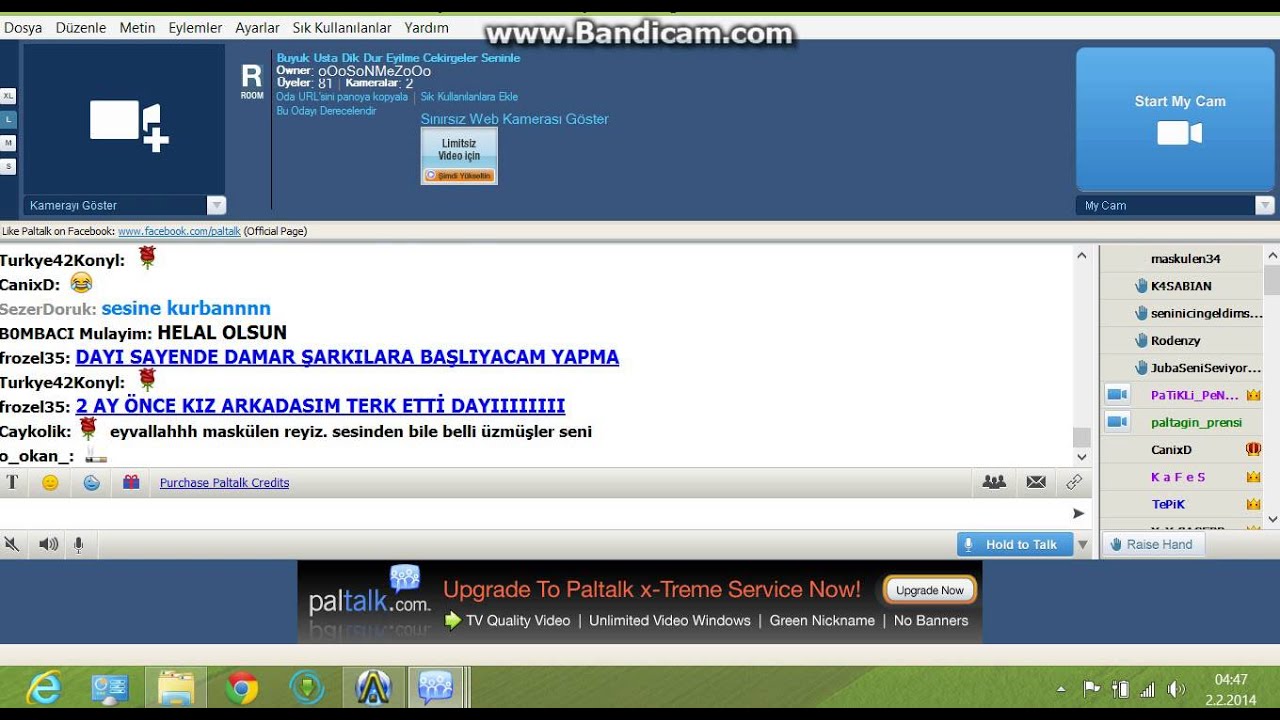Click user list scrollbar down arrow
The height and width of the screenshot is (720, 1280).
1272,519
